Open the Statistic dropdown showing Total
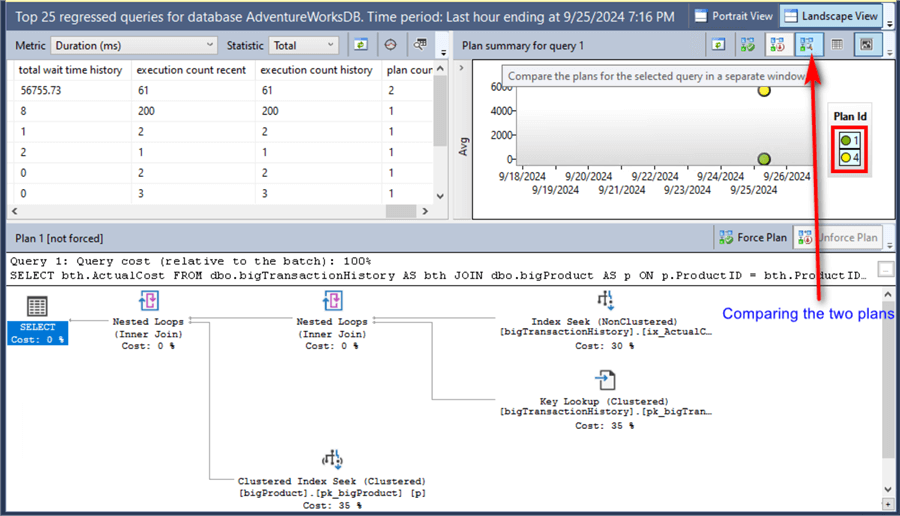 tap(304, 45)
